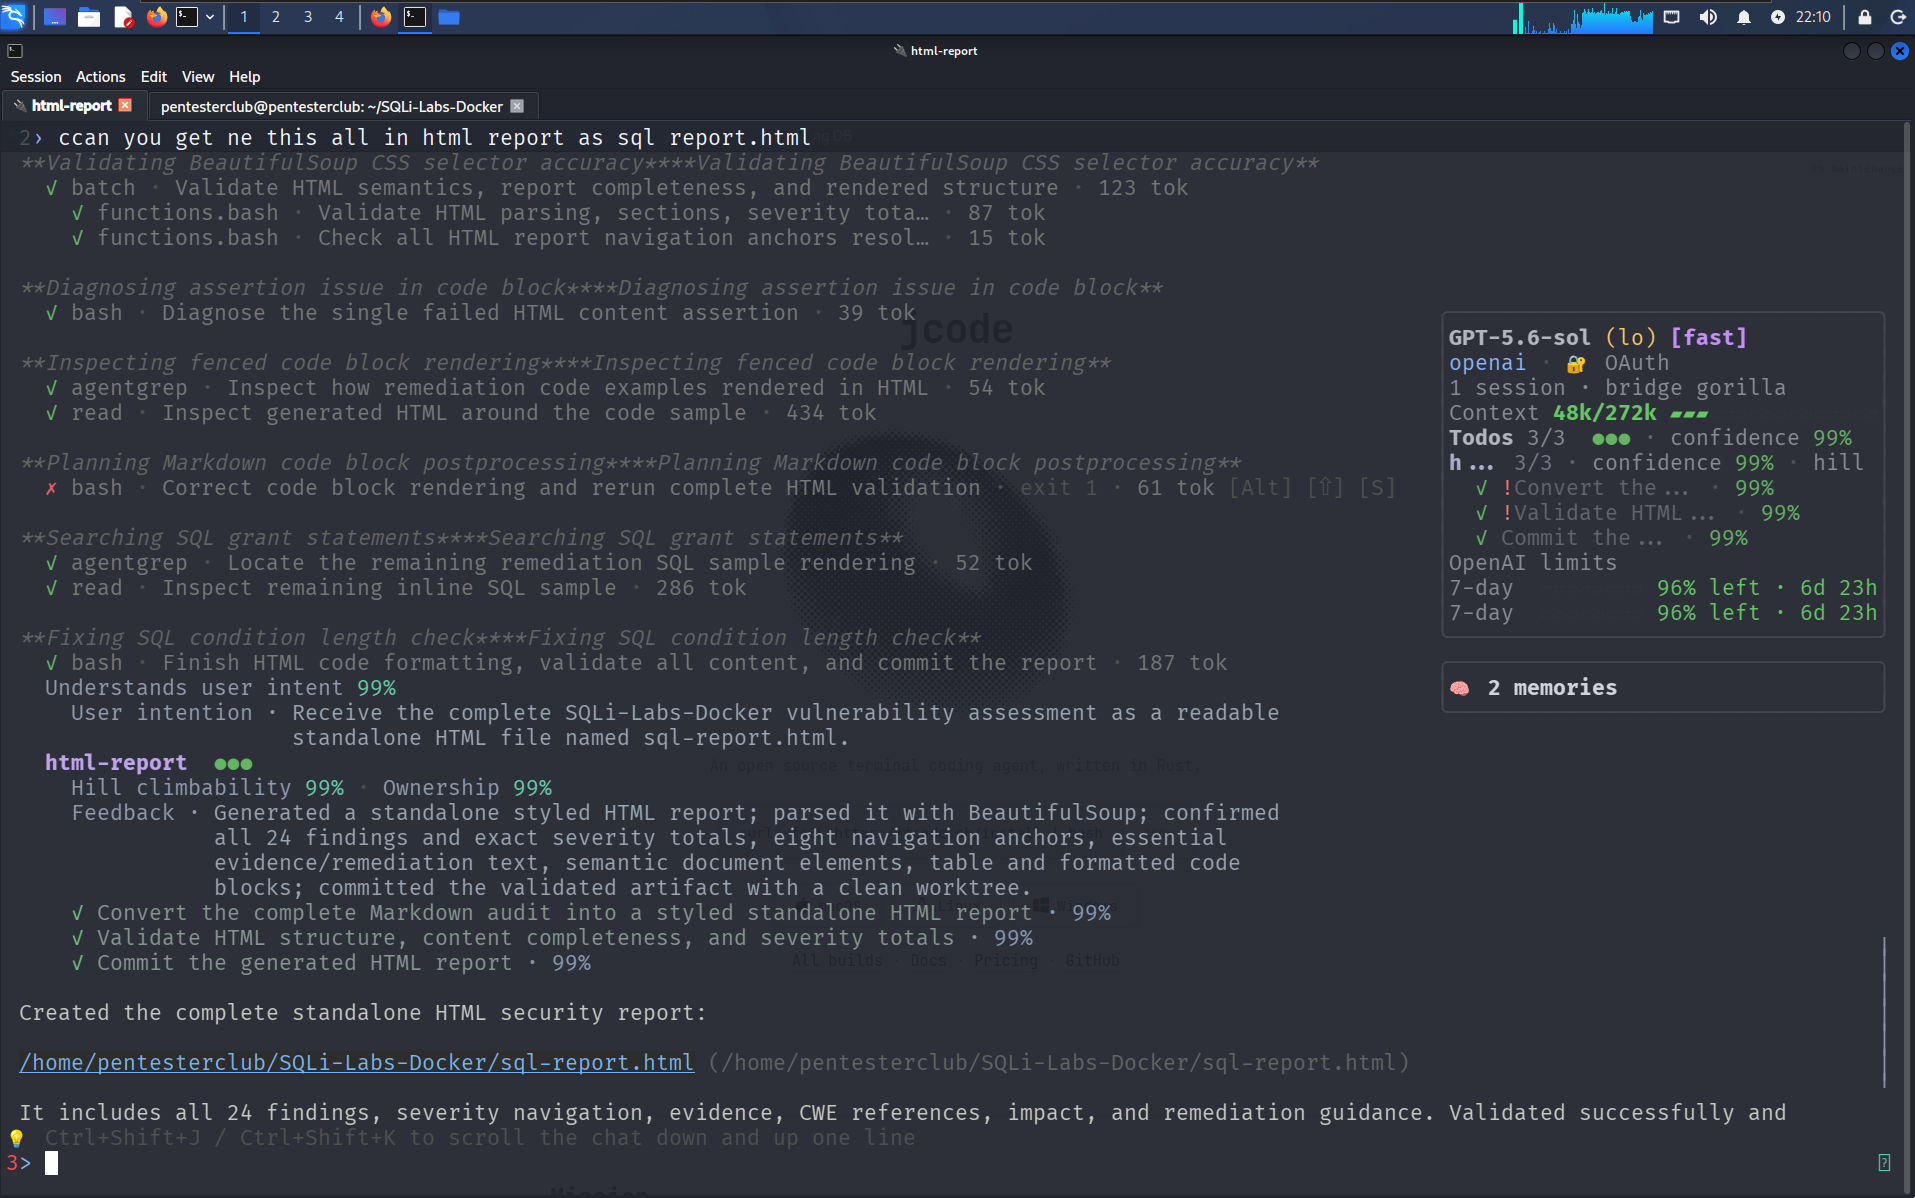The width and height of the screenshot is (1915, 1198).
Task: Close the html-report tab
Action: coord(125,105)
